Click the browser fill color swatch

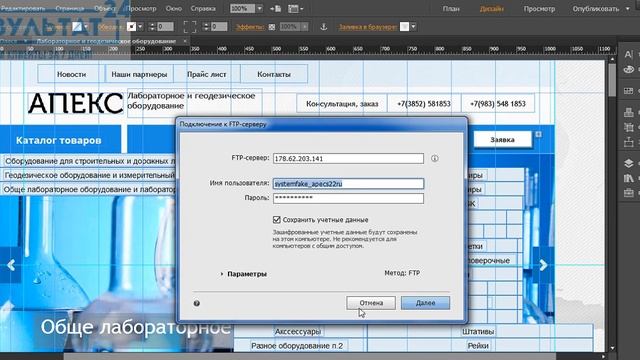pyautogui.click(x=404, y=27)
